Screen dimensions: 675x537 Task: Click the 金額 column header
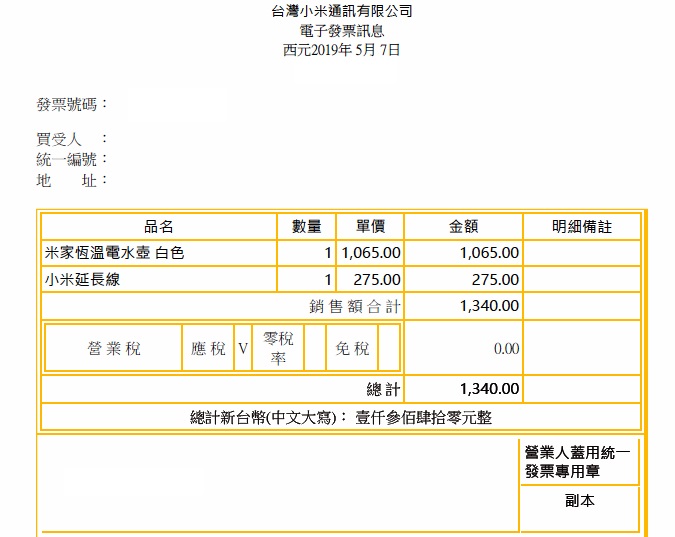click(464, 227)
